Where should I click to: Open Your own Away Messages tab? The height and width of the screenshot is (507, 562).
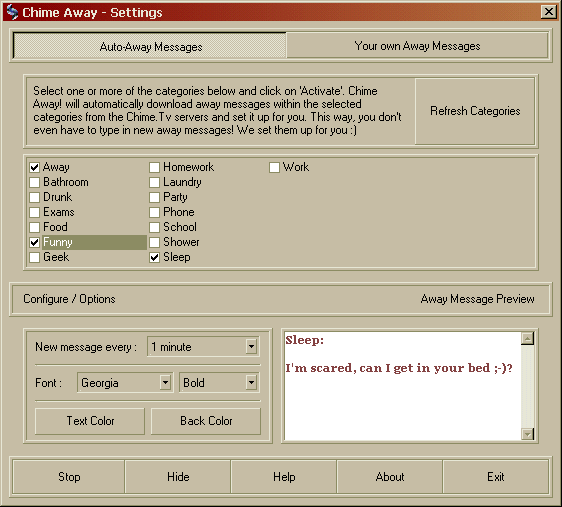[417, 46]
